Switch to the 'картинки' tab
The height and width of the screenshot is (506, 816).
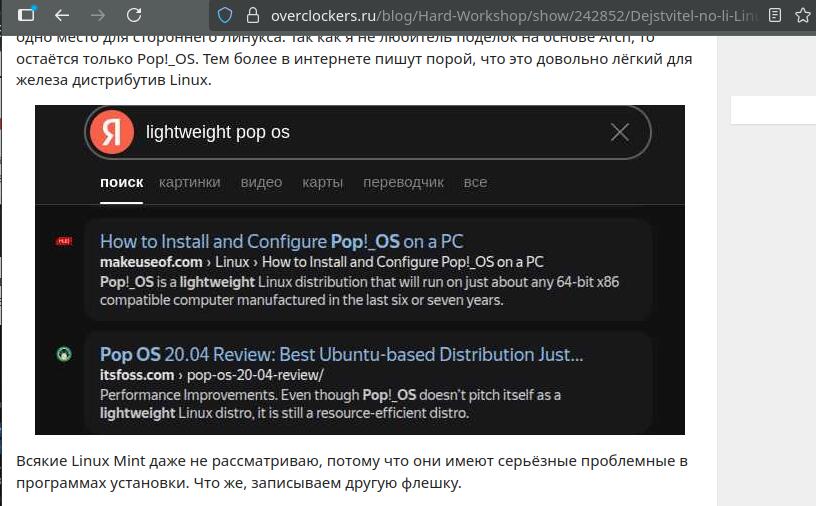click(x=189, y=182)
